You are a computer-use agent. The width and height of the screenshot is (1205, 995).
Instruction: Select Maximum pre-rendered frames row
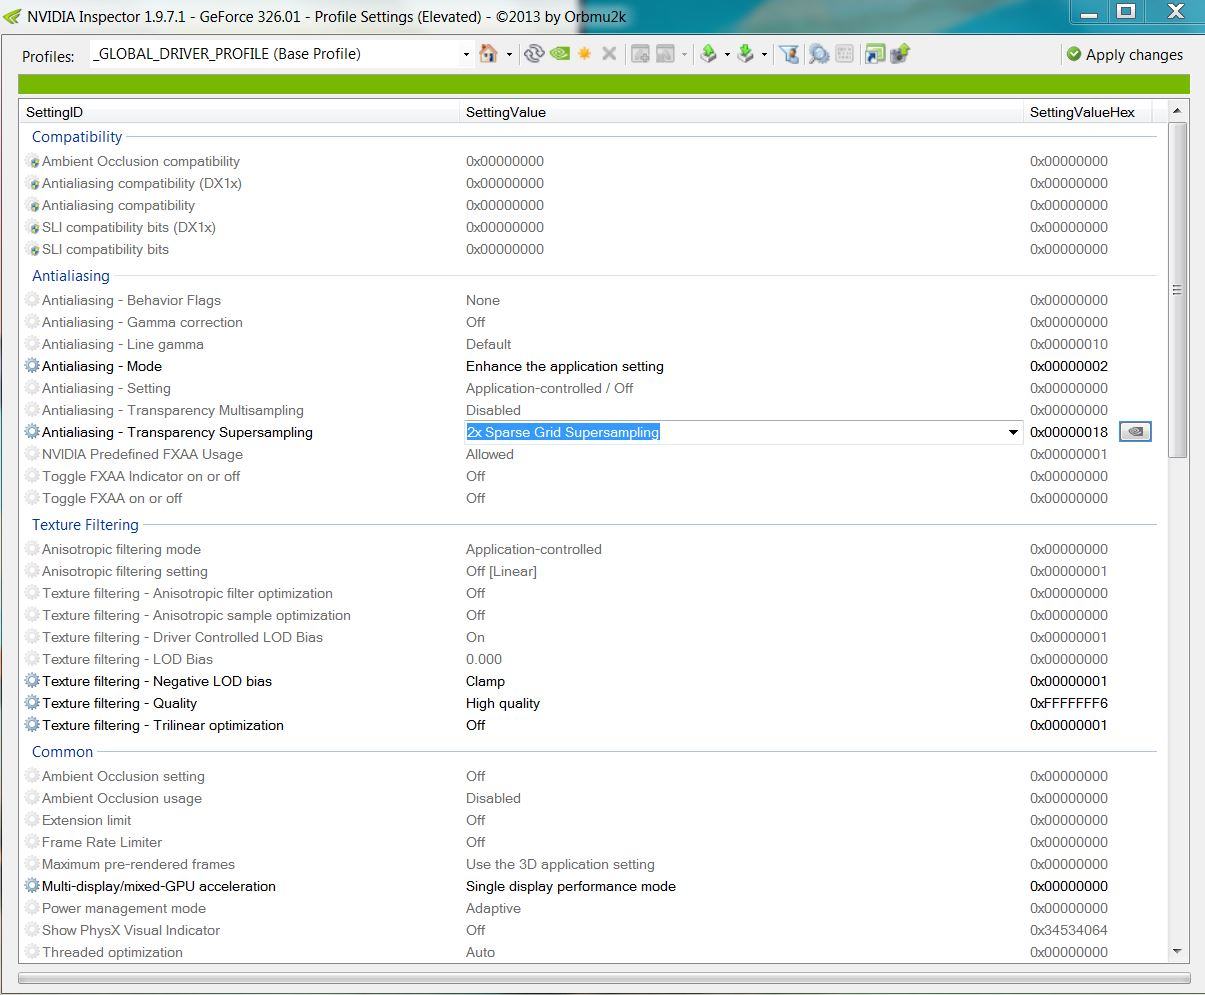pos(588,864)
